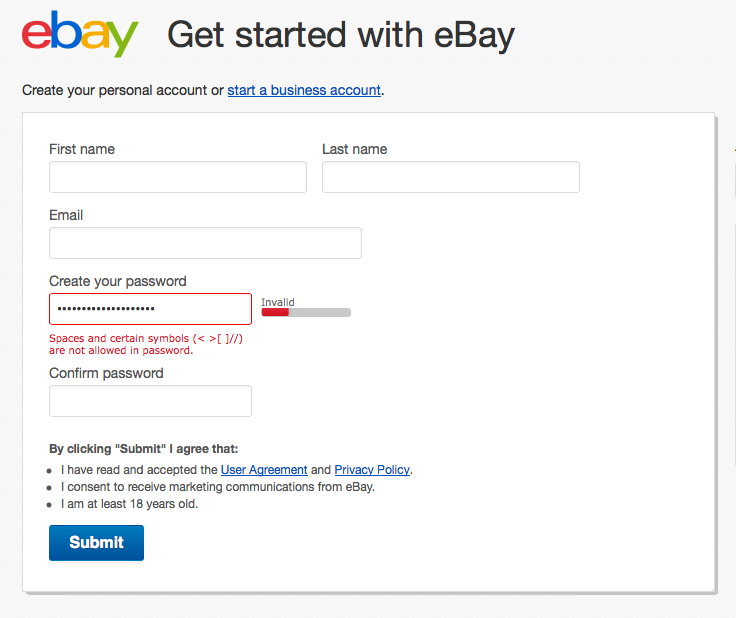Click the Get started with eBay heading
The height and width of the screenshot is (618, 736).
tap(341, 36)
